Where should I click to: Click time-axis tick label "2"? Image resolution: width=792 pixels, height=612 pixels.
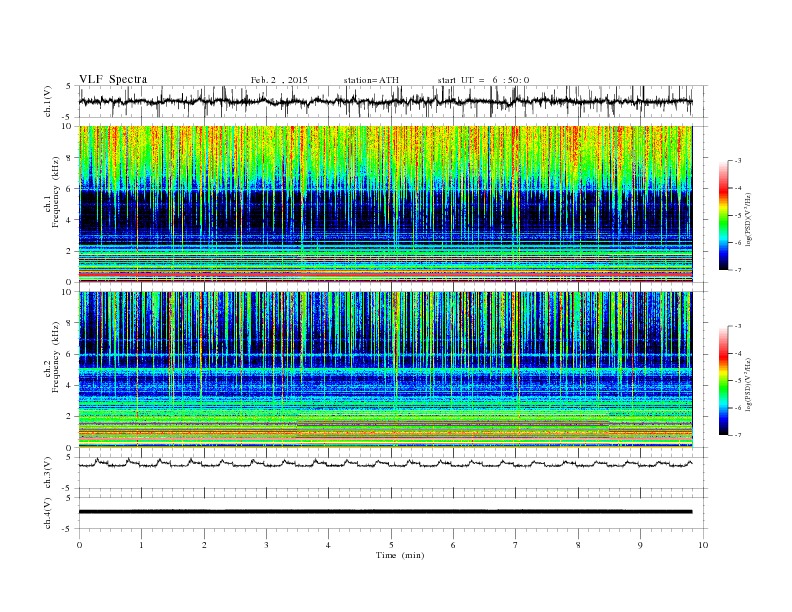(204, 545)
